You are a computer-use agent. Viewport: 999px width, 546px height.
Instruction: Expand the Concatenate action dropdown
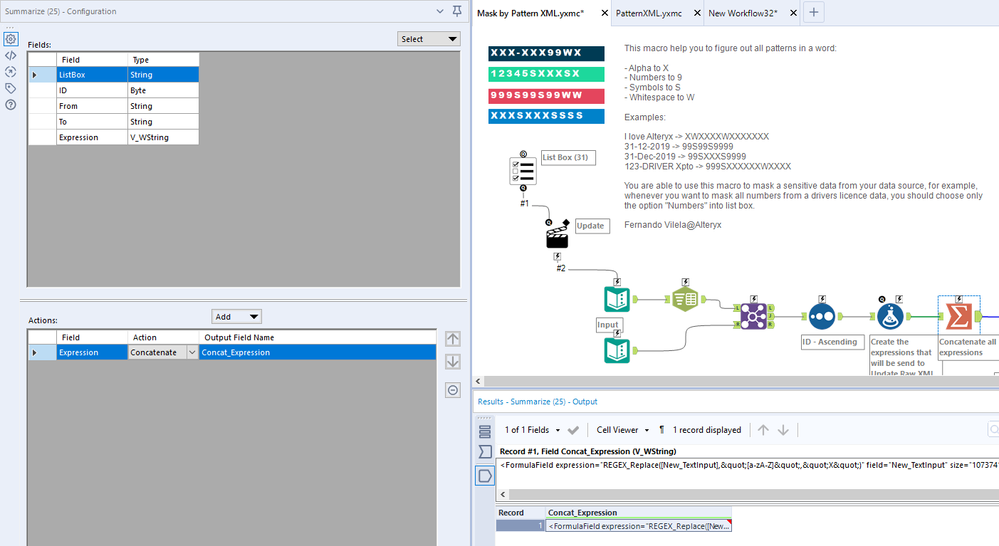[192, 352]
